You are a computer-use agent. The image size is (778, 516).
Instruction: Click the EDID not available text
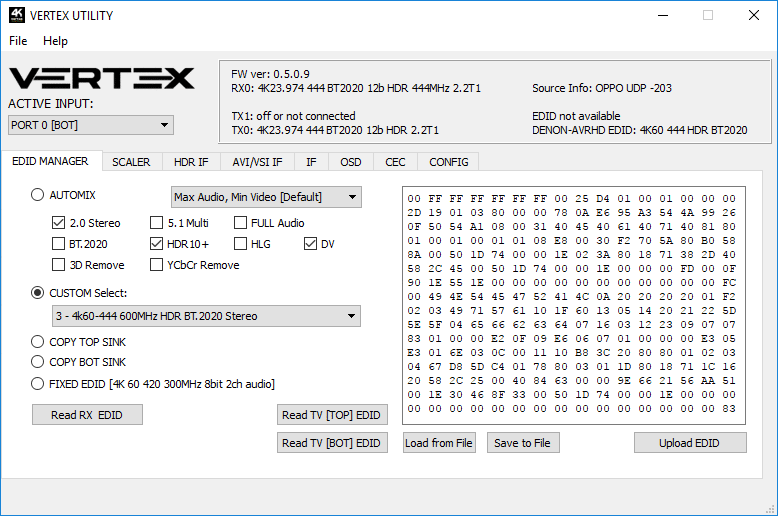click(576, 116)
